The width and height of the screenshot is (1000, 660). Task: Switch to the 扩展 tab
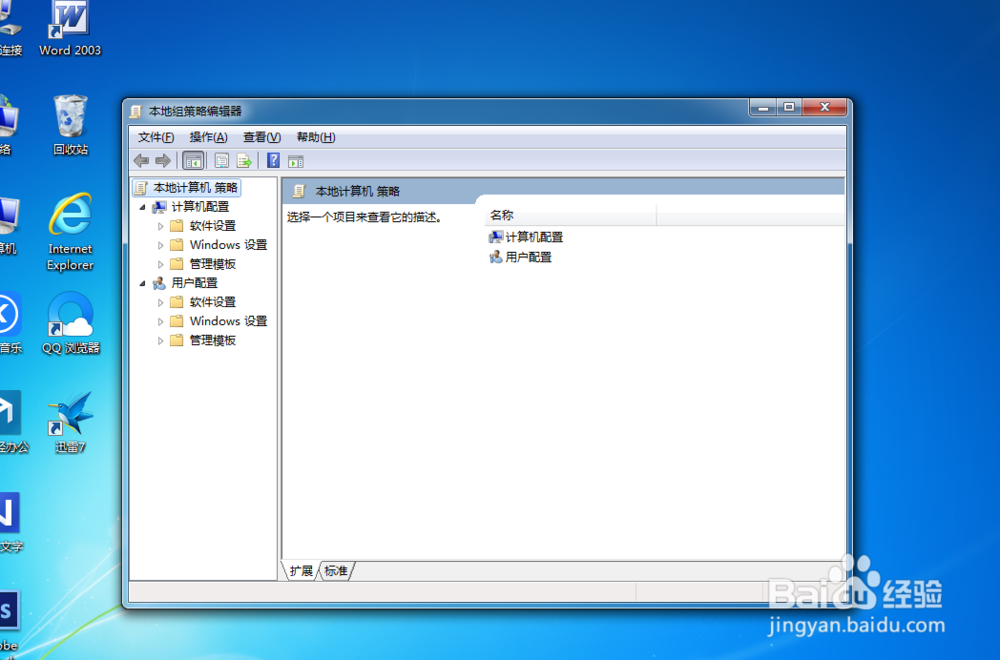(301, 571)
